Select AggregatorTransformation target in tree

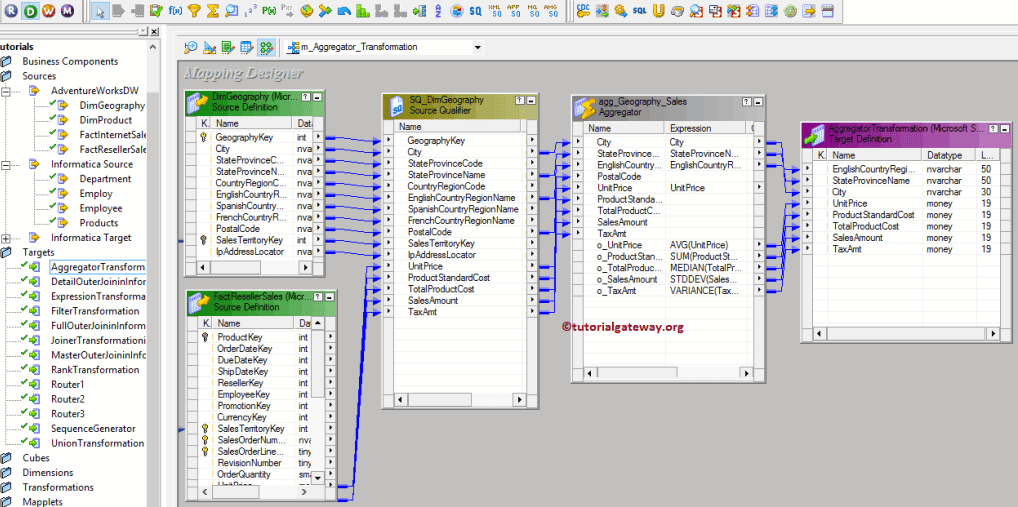pyautogui.click(x=97, y=267)
